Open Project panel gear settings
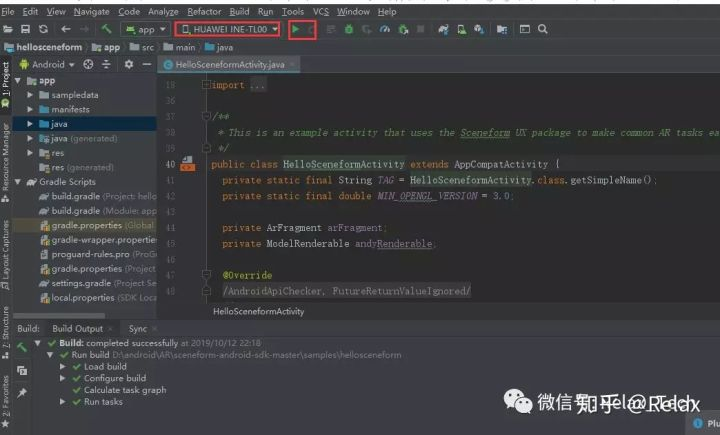This screenshot has width=720, height=435. (x=129, y=65)
